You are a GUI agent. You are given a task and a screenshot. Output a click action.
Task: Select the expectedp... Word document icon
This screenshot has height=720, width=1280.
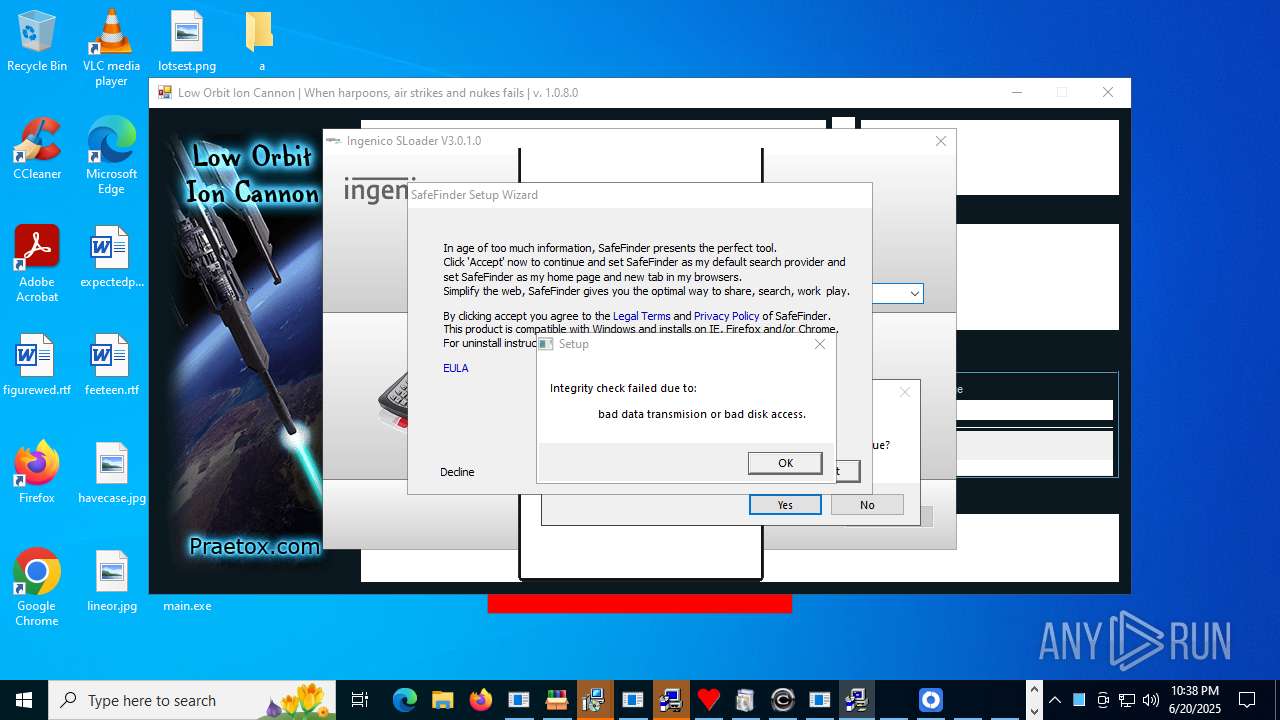[111, 257]
